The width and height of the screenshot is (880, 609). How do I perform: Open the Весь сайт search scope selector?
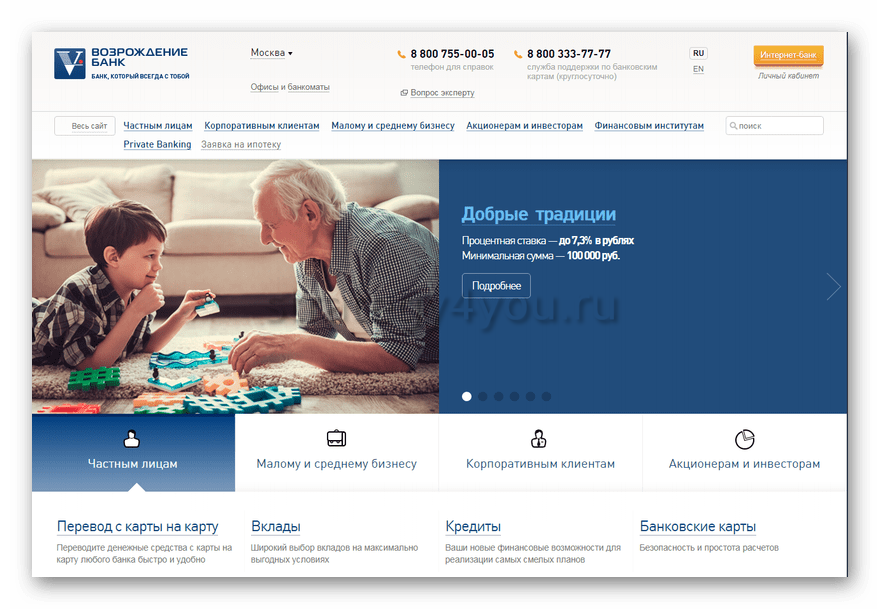coord(86,126)
